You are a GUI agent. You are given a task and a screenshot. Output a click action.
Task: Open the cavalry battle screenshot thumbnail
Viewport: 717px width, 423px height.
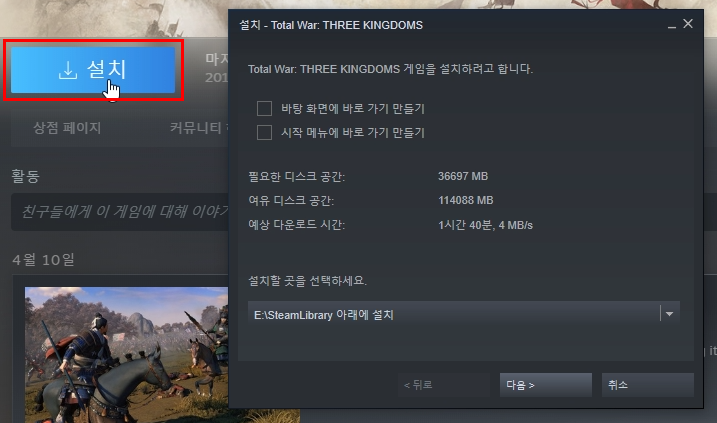pyautogui.click(x=127, y=355)
